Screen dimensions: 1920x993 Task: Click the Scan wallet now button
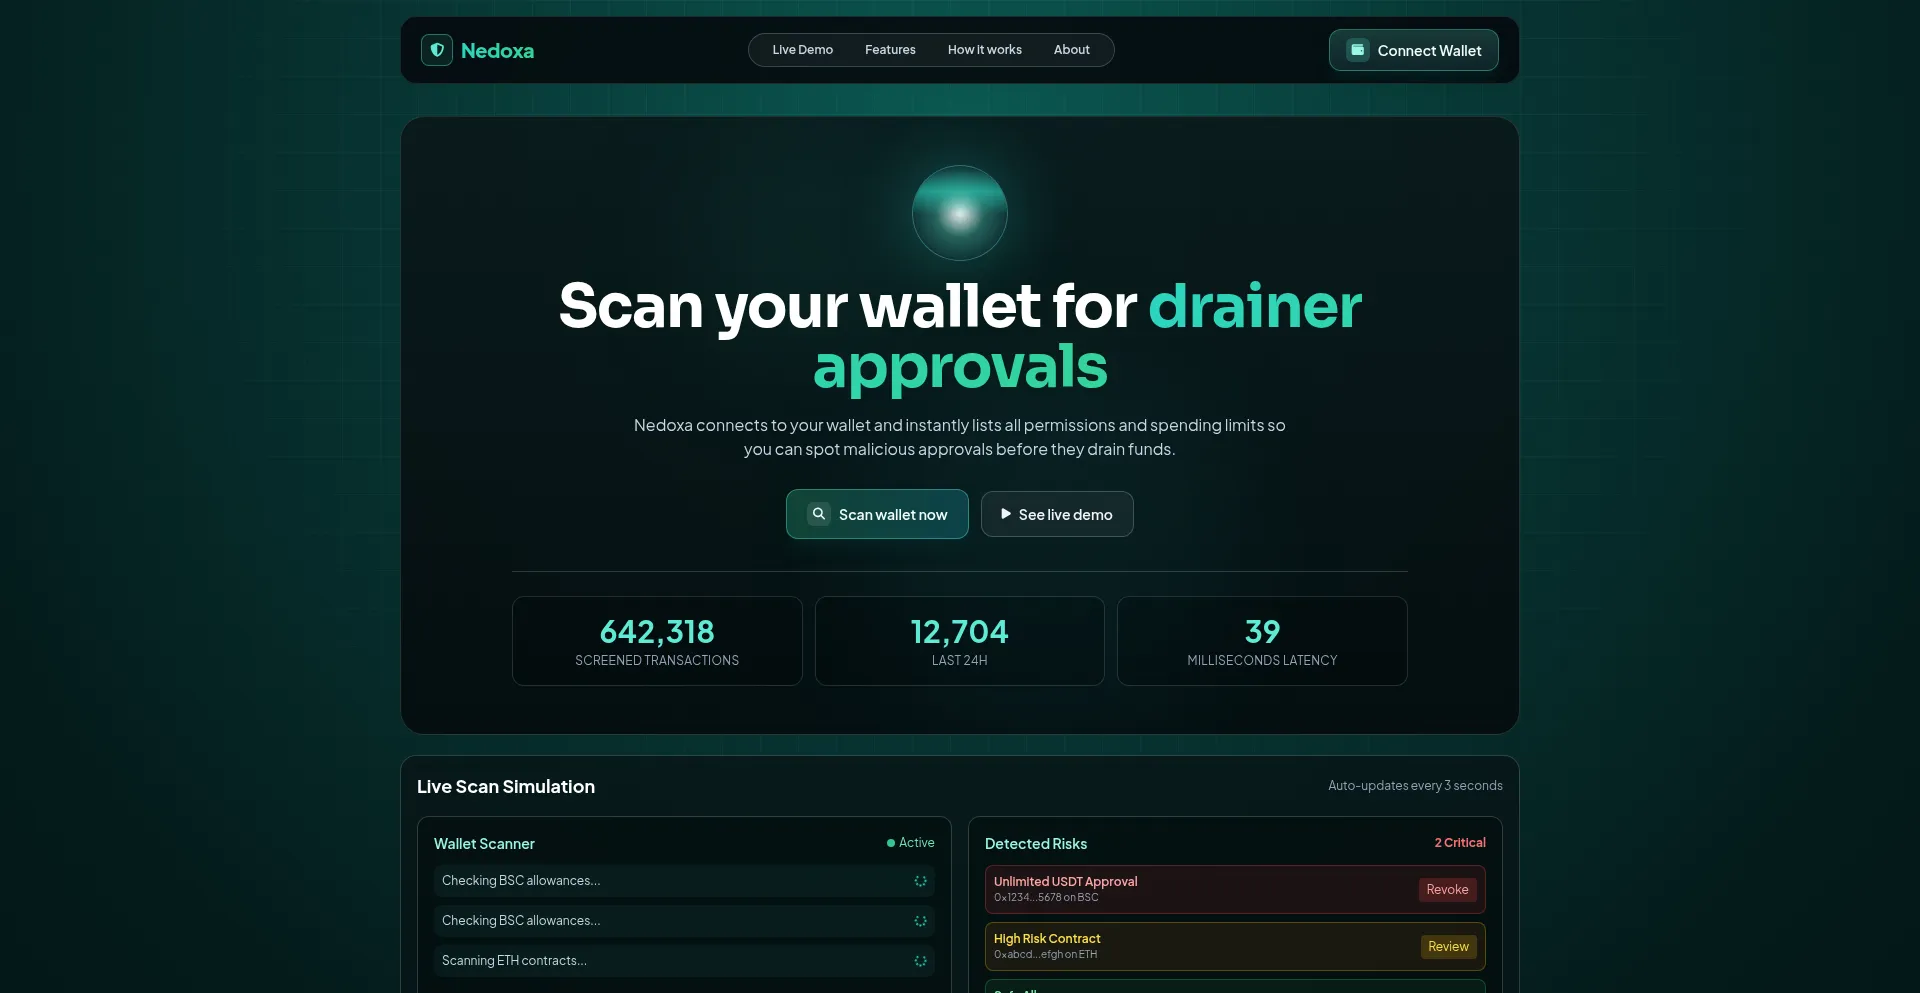tap(877, 514)
